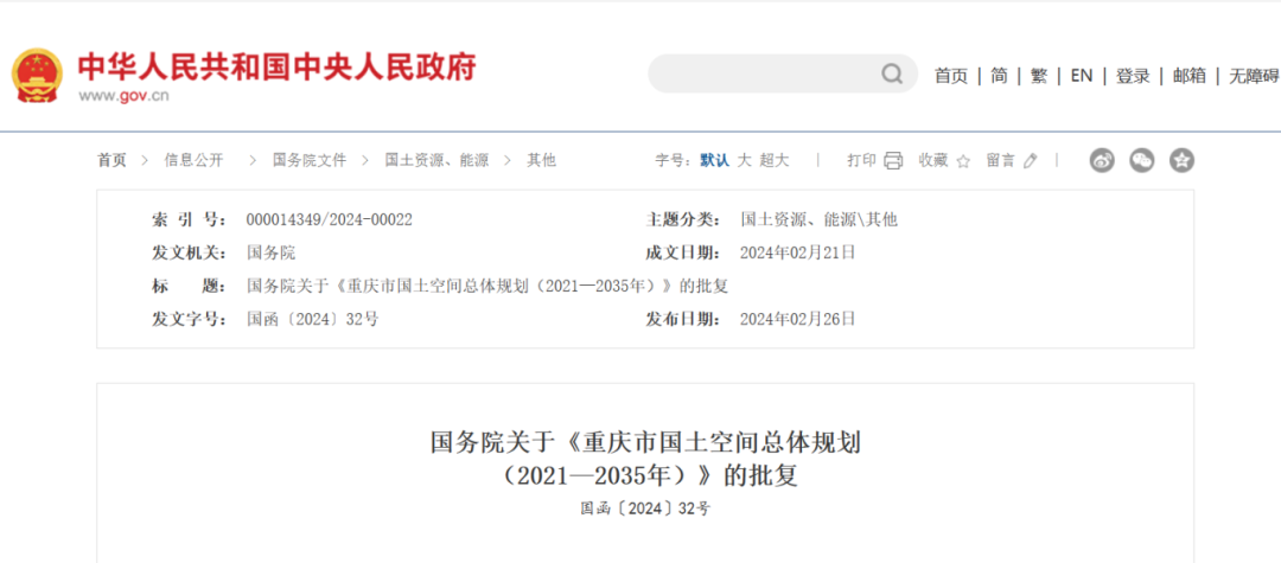This screenshot has height=564, width=1281.
Task: Open 信息公开 breadcrumb link
Action: [x=194, y=160]
